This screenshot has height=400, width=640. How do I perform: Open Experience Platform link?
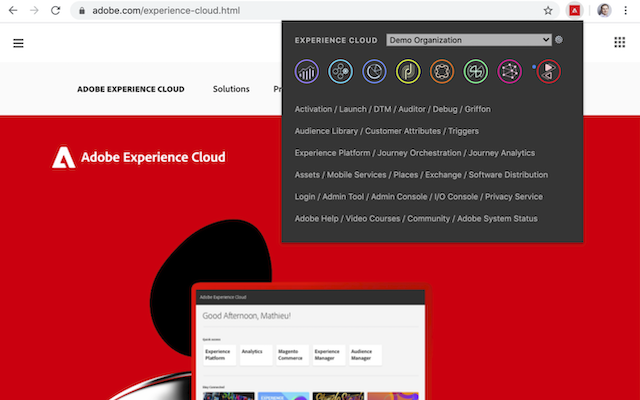coord(332,153)
